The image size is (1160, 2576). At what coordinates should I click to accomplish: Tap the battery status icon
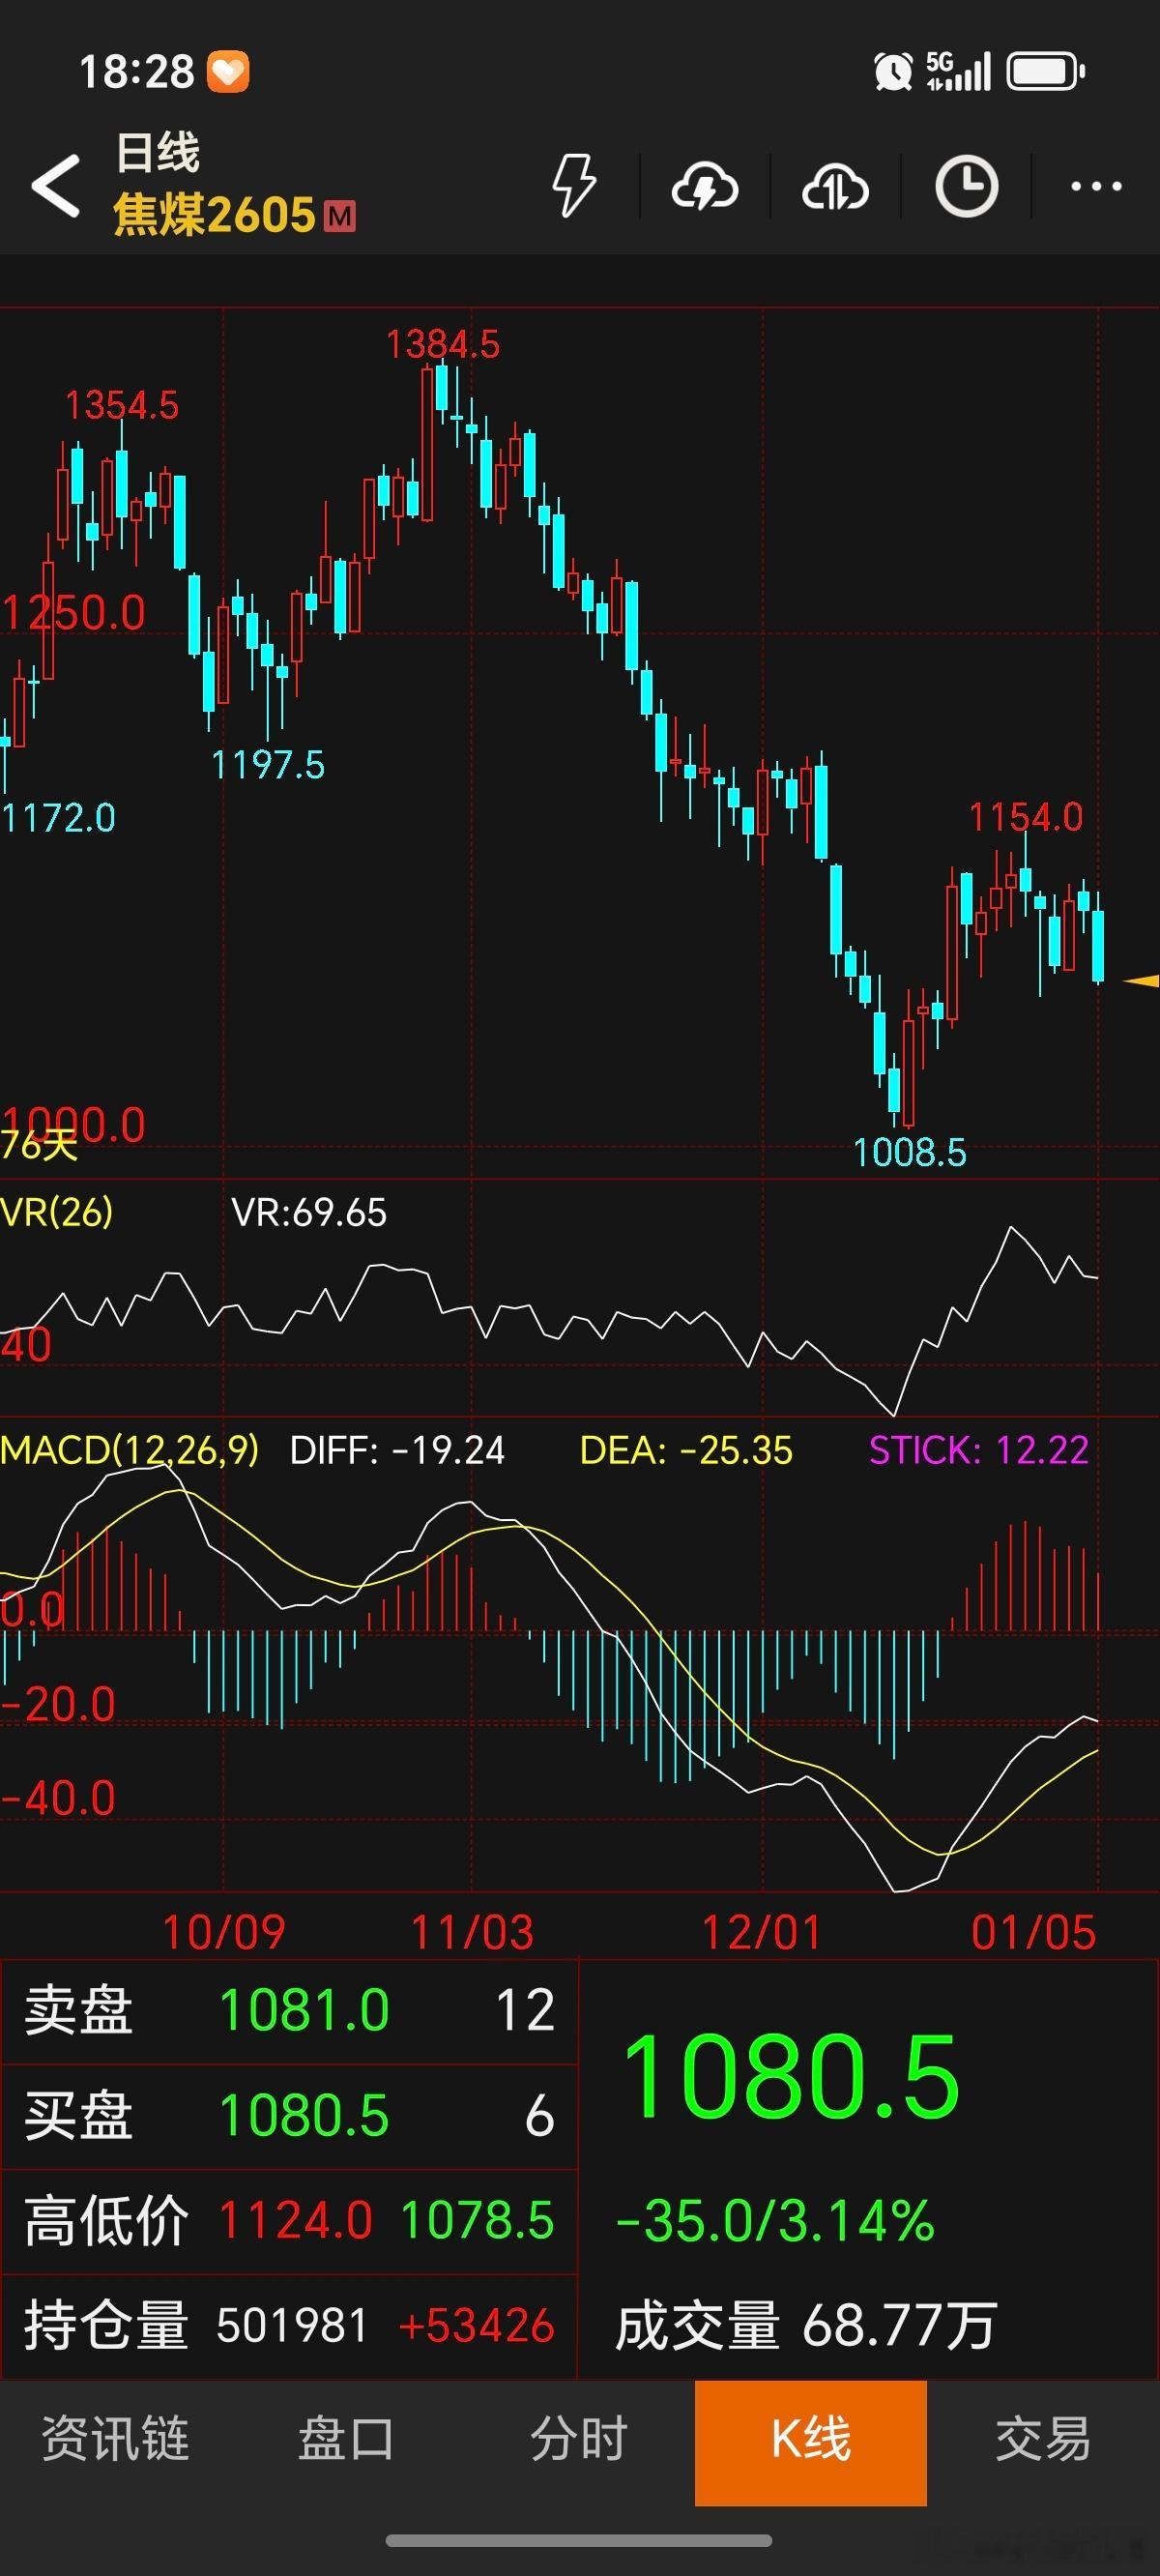pyautogui.click(x=1046, y=72)
